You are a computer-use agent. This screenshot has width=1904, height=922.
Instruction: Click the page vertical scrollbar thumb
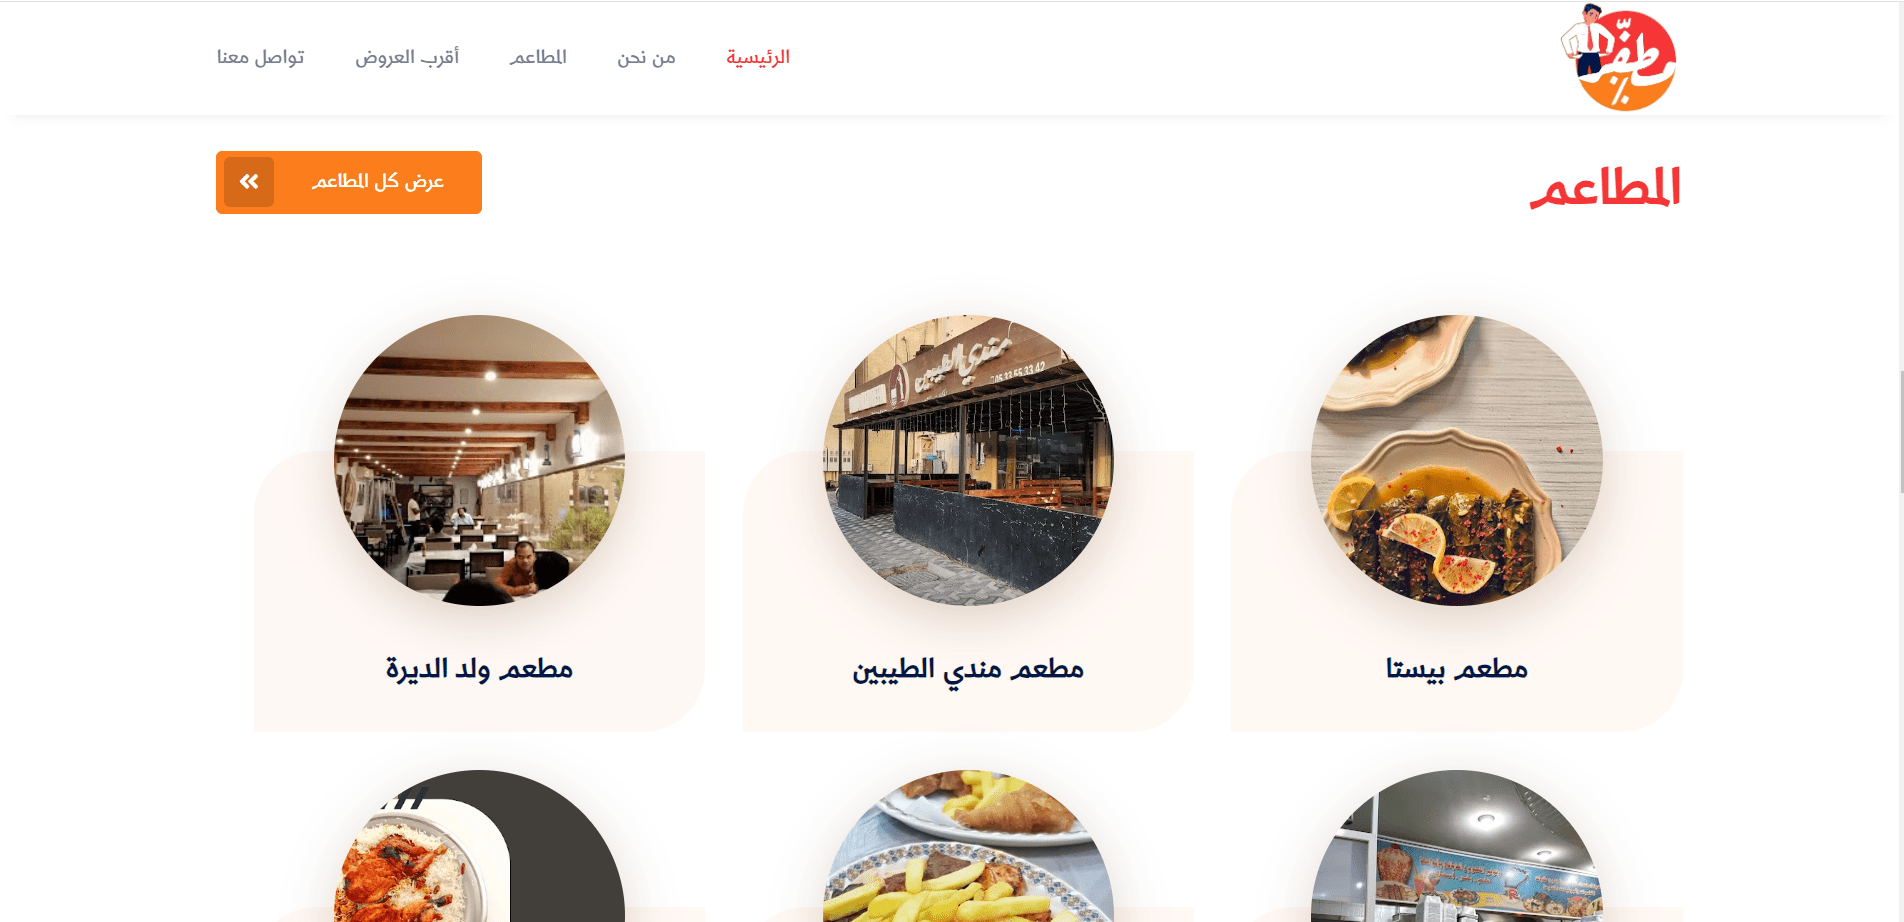tap(1900, 431)
